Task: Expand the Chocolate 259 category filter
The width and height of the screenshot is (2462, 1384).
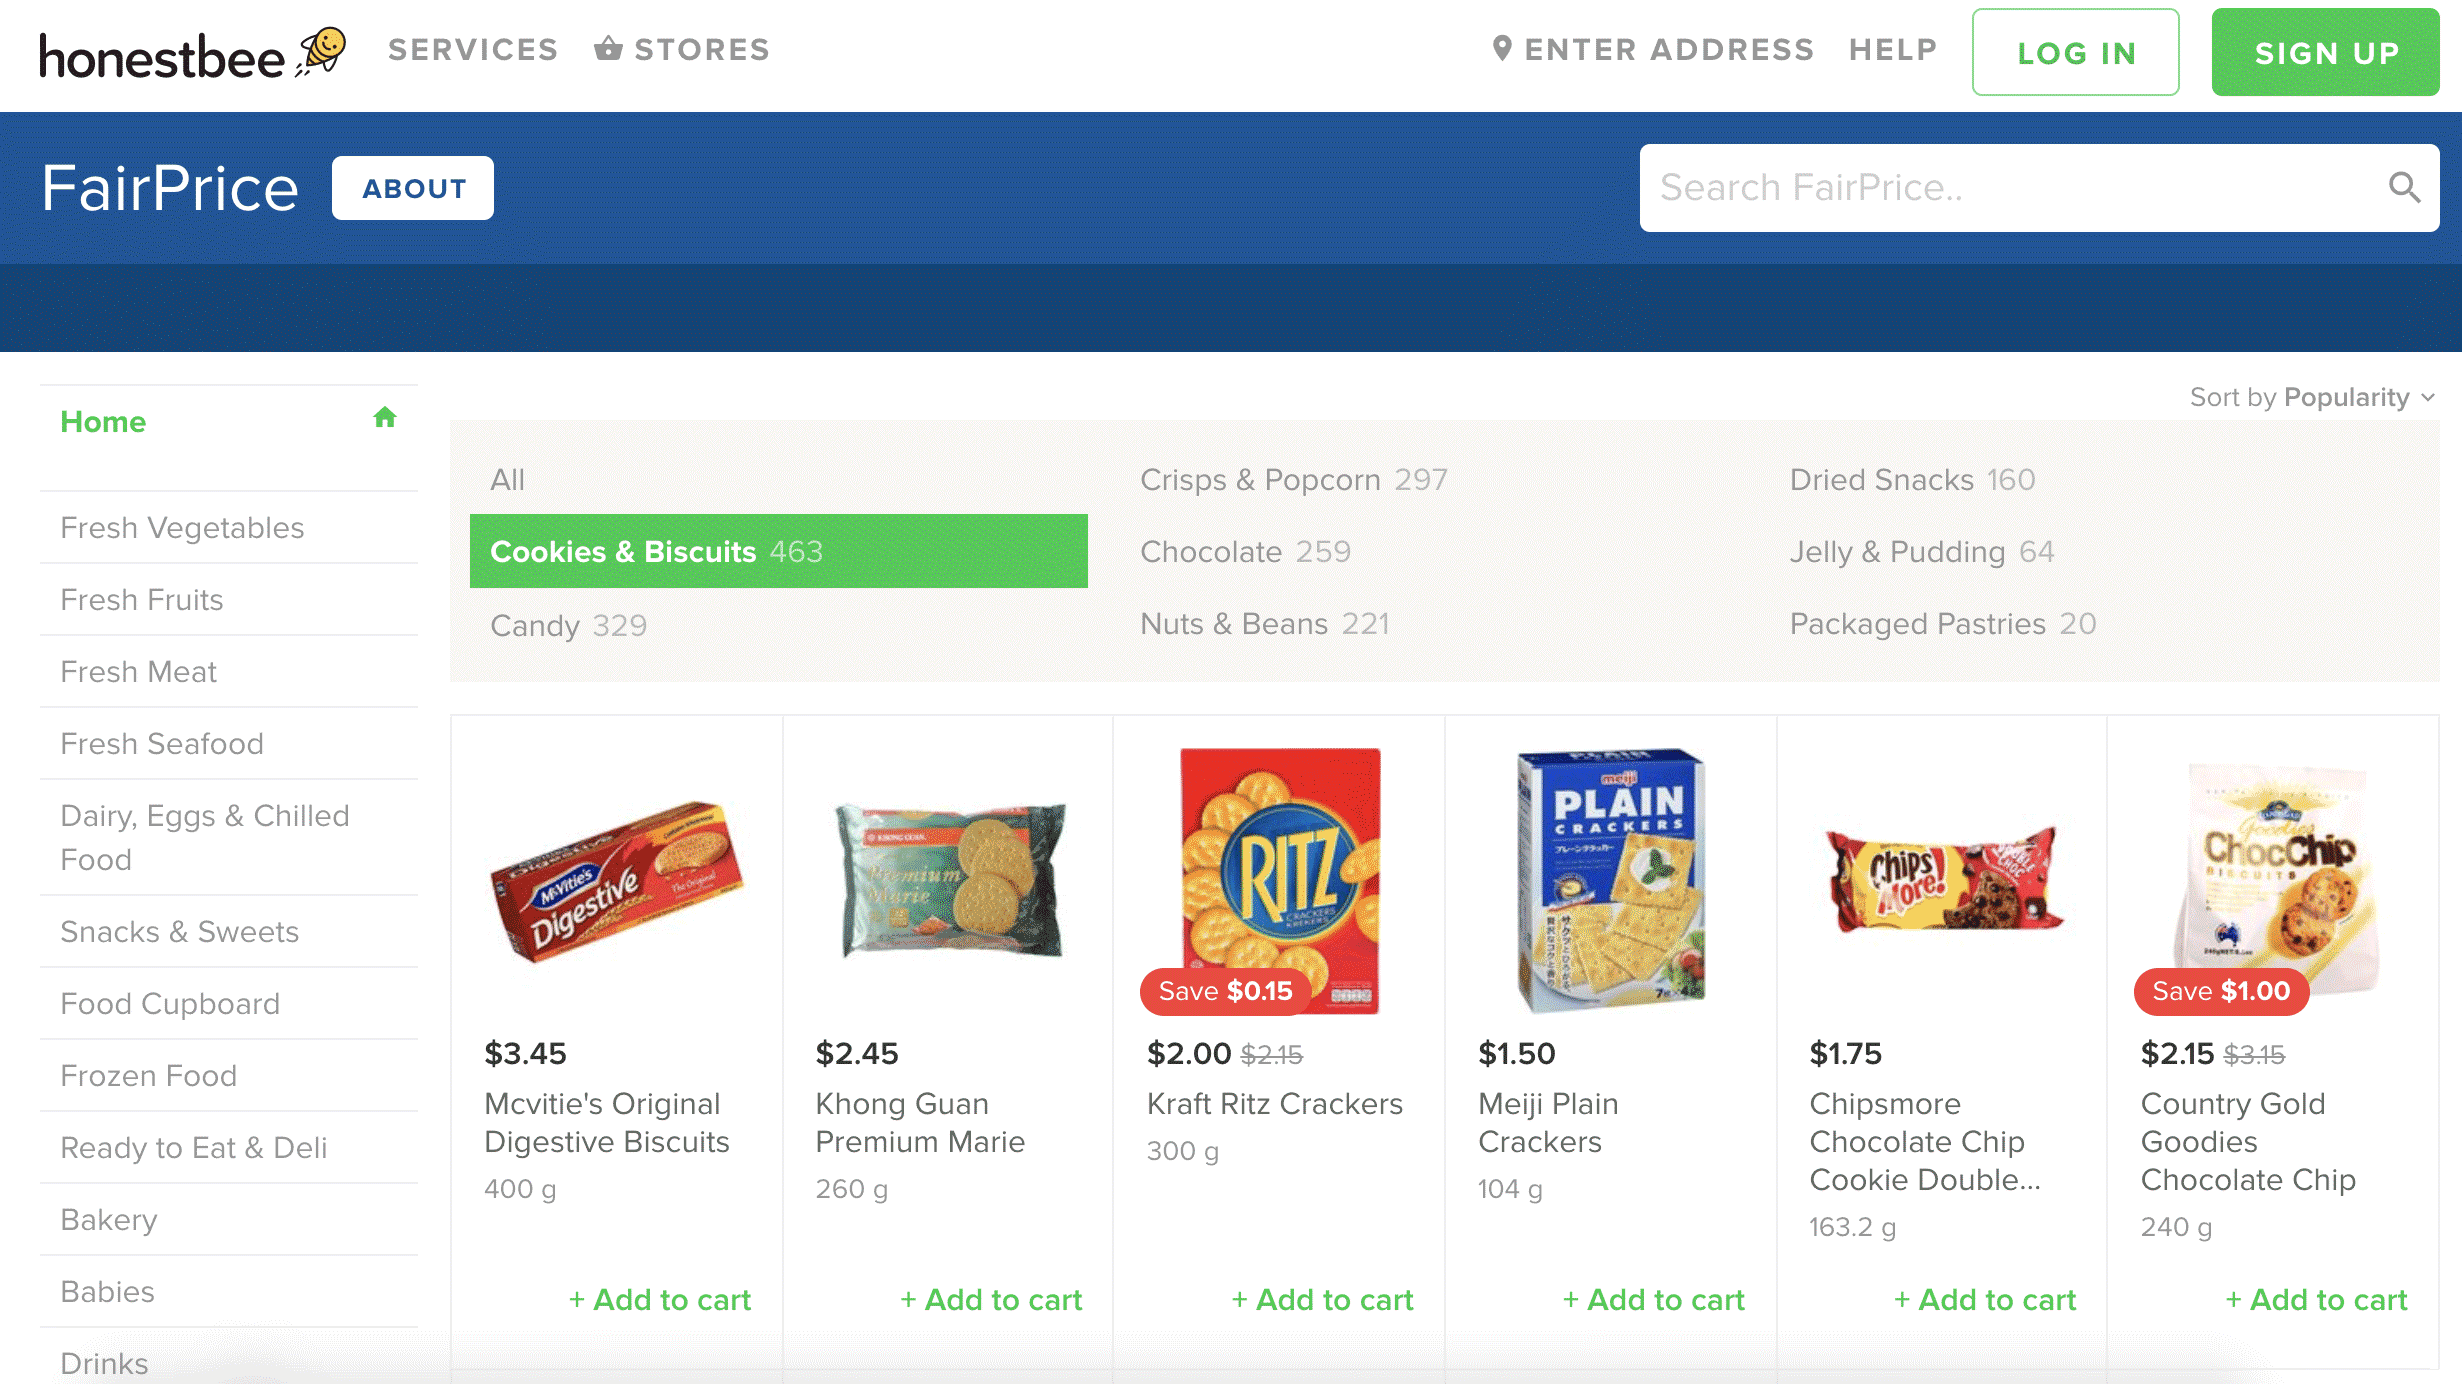Action: point(1246,552)
